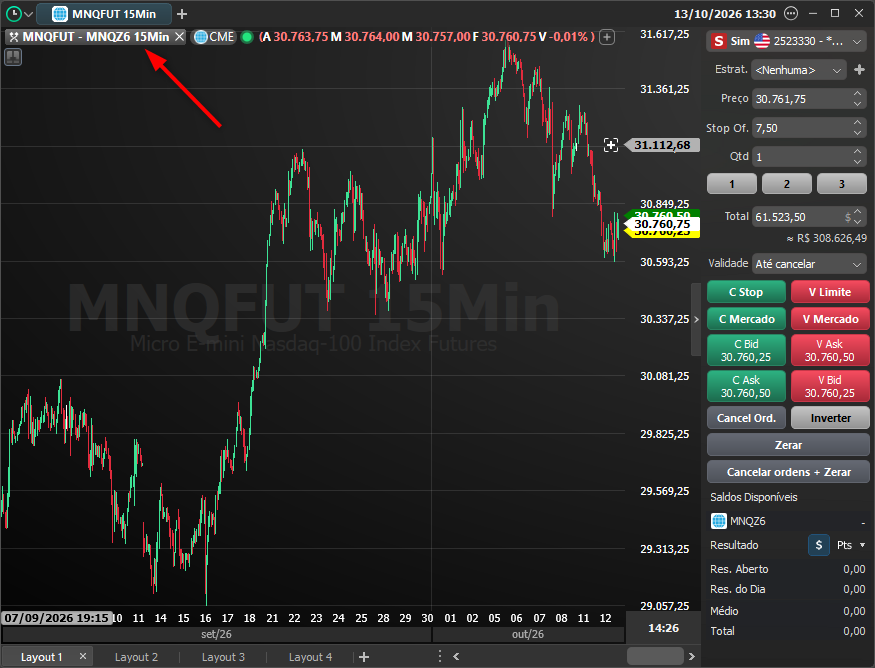Image resolution: width=875 pixels, height=668 pixels.
Task: Open the Estrat. strategy dropdown
Action: click(x=799, y=70)
